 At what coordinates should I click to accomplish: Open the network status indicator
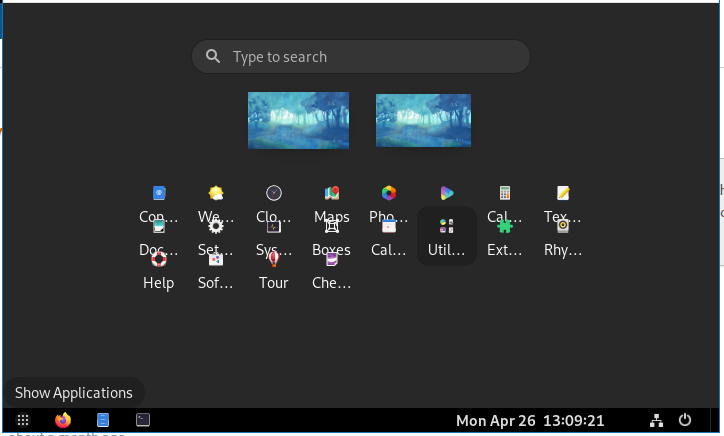[x=657, y=420]
